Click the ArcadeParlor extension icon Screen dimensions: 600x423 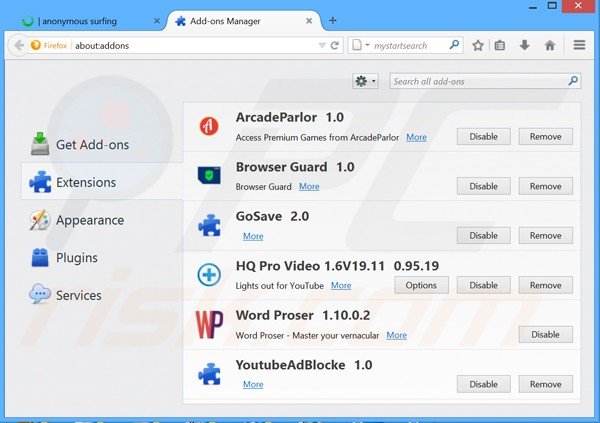(209, 126)
